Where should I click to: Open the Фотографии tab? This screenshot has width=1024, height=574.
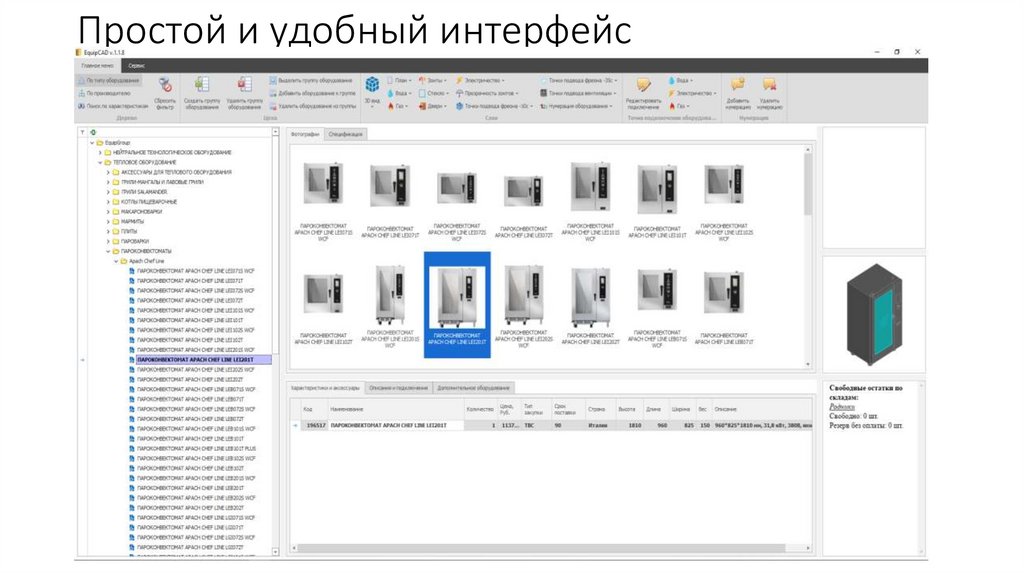tap(305, 134)
